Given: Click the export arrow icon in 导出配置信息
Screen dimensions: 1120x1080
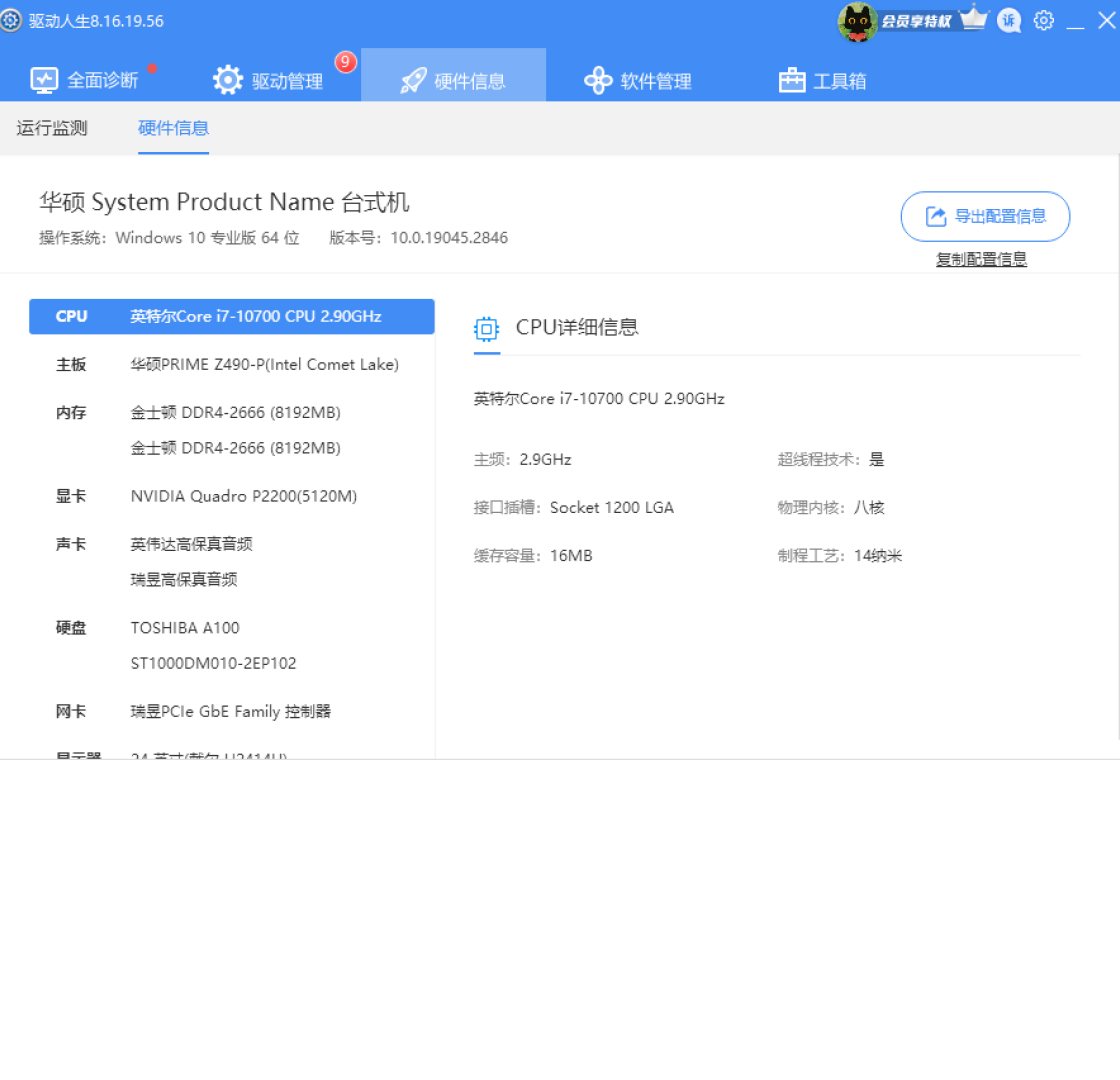Looking at the screenshot, I should [936, 216].
